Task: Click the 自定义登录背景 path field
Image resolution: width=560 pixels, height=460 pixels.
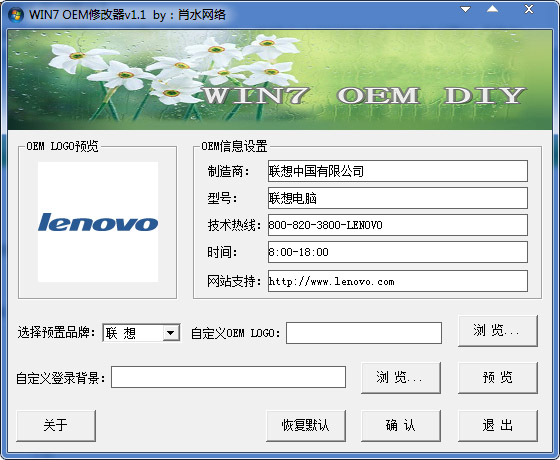Action: pyautogui.click(x=228, y=377)
